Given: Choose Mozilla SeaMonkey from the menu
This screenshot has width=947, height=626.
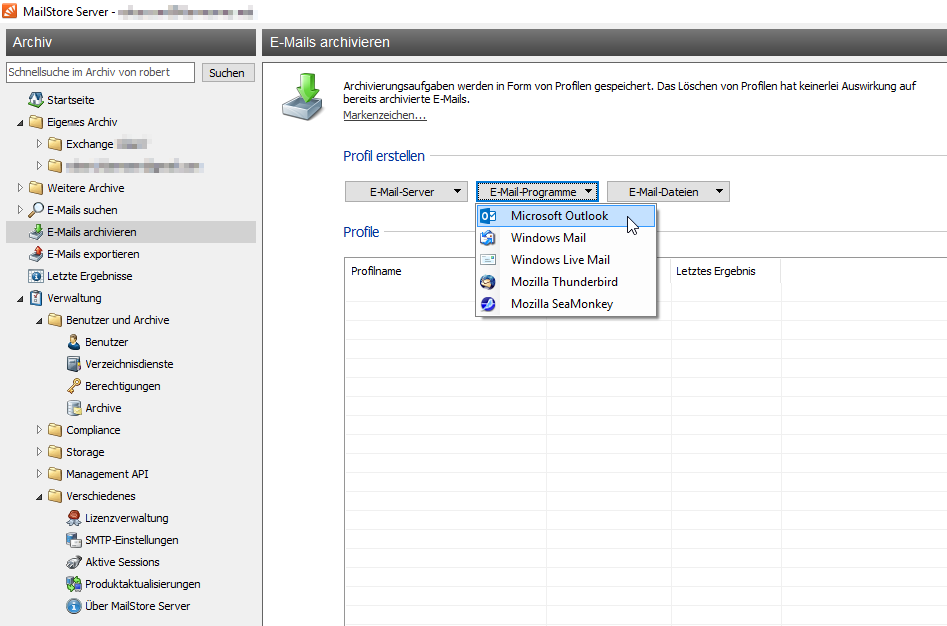Looking at the screenshot, I should pos(566,304).
